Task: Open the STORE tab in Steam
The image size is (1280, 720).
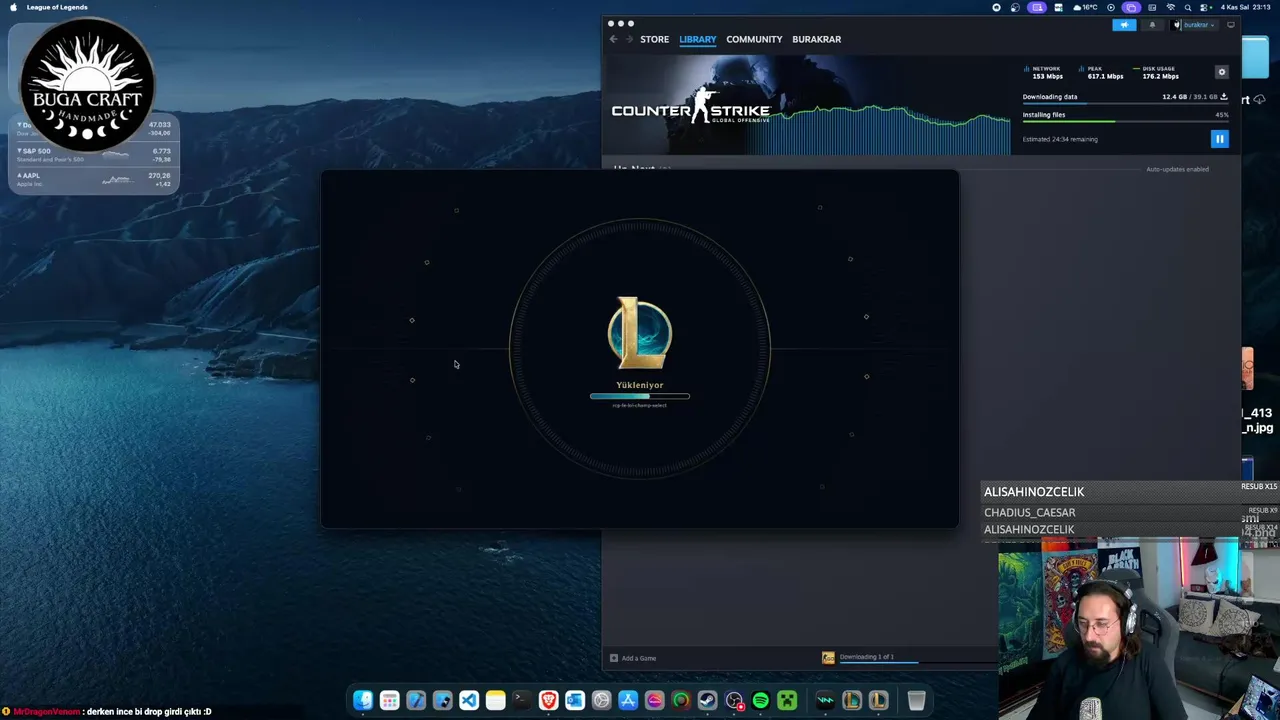Action: pos(654,39)
